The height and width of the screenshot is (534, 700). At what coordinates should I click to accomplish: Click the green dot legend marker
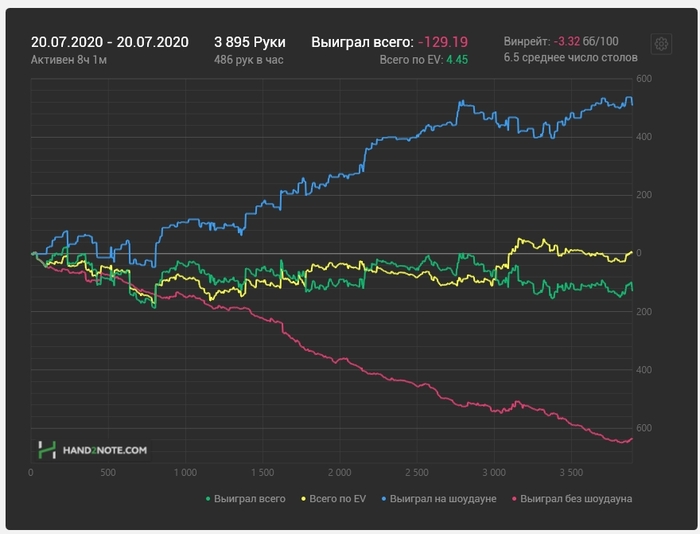pyautogui.click(x=208, y=499)
